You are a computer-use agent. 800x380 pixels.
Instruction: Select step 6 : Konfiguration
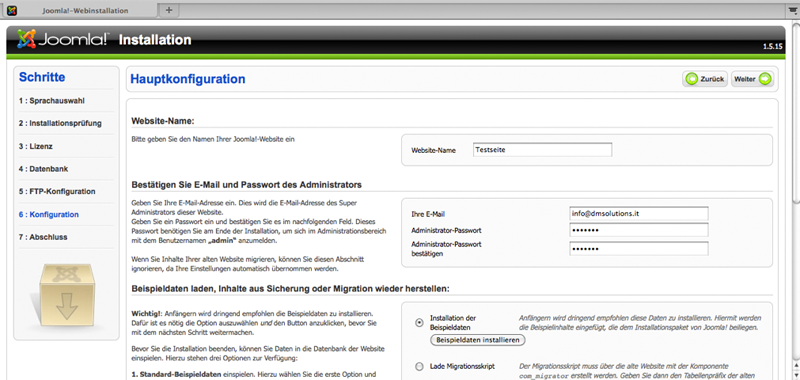(49, 215)
